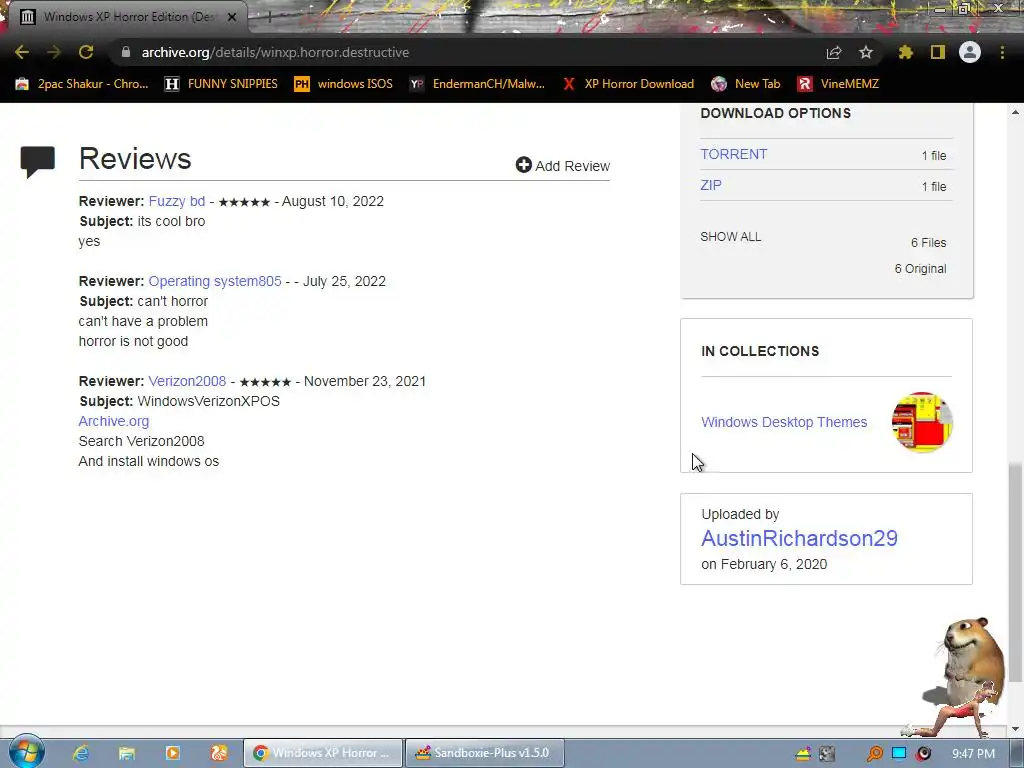This screenshot has height=768, width=1024.
Task: Open the New Tab bookmark
Action: (746, 84)
